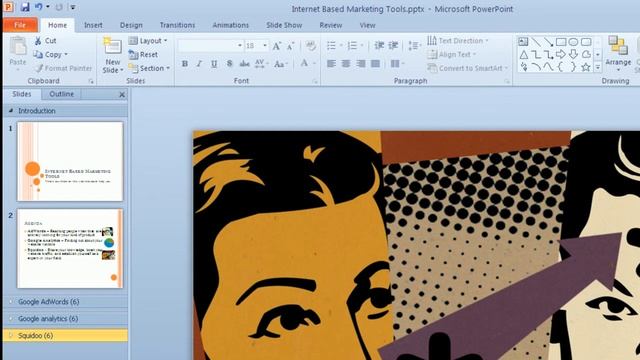Image resolution: width=640 pixels, height=360 pixels.
Task: Select the Arrow line shape
Action: pyautogui.click(x=548, y=42)
